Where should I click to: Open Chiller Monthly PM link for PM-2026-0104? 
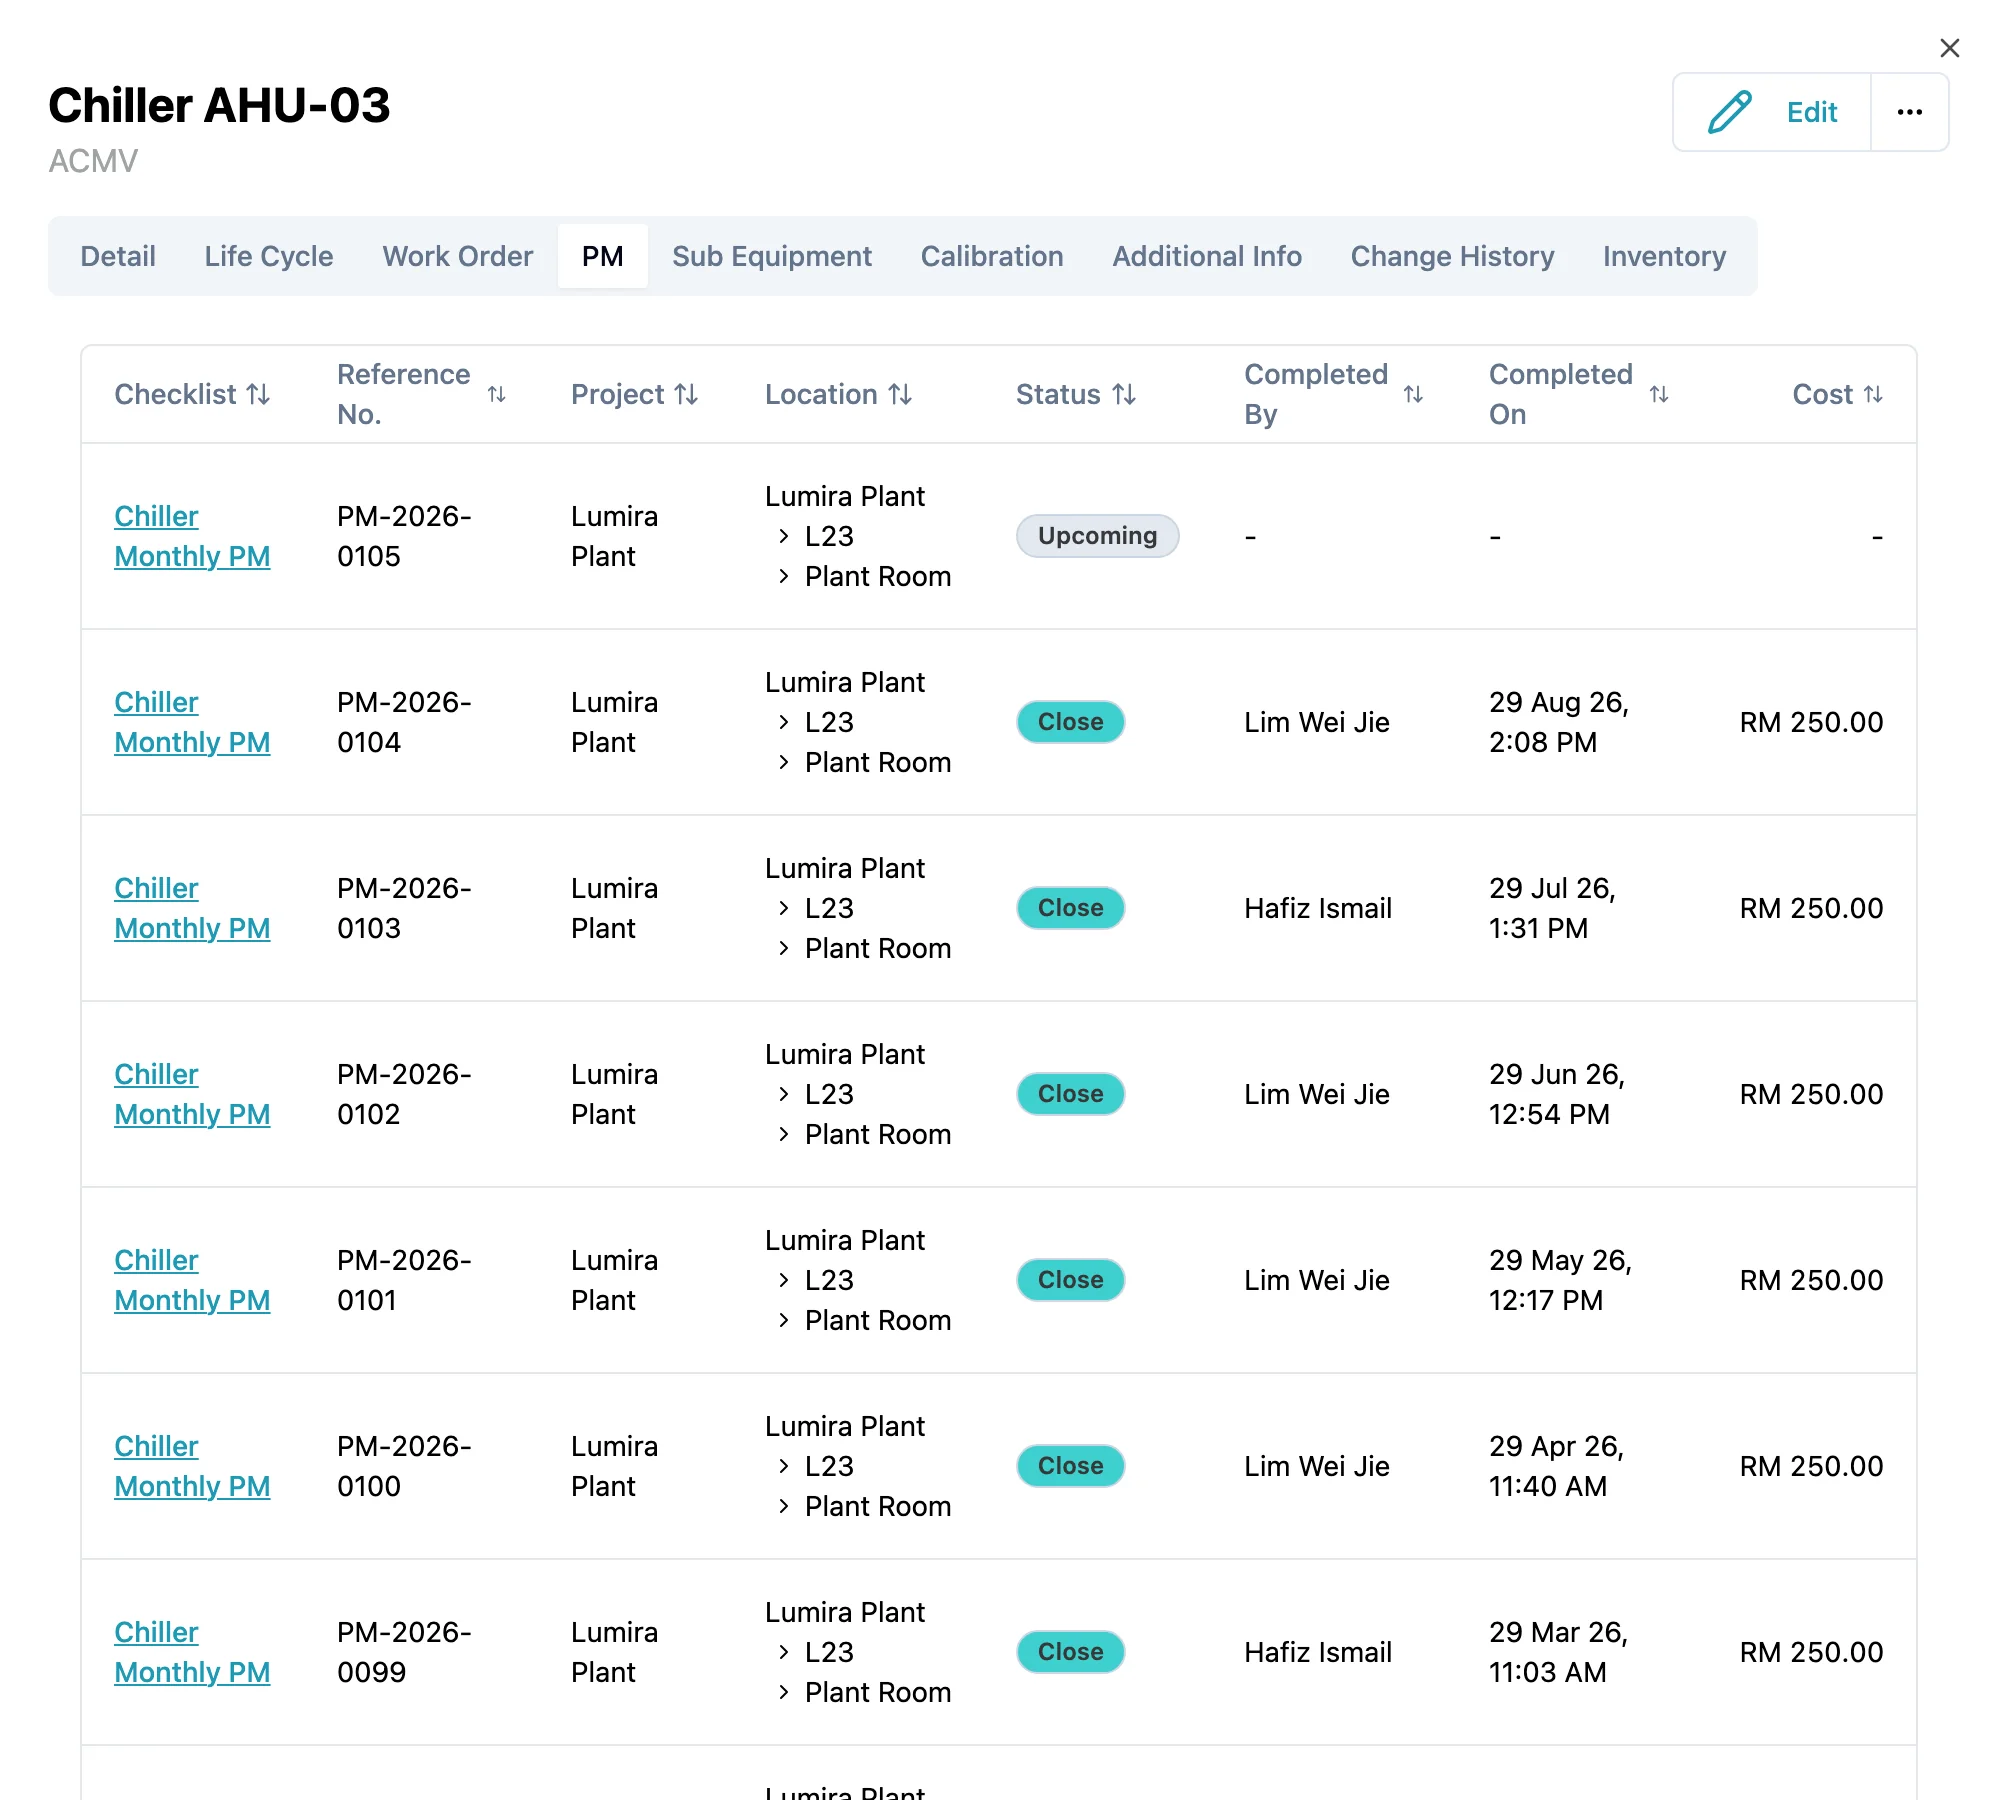pos(192,722)
